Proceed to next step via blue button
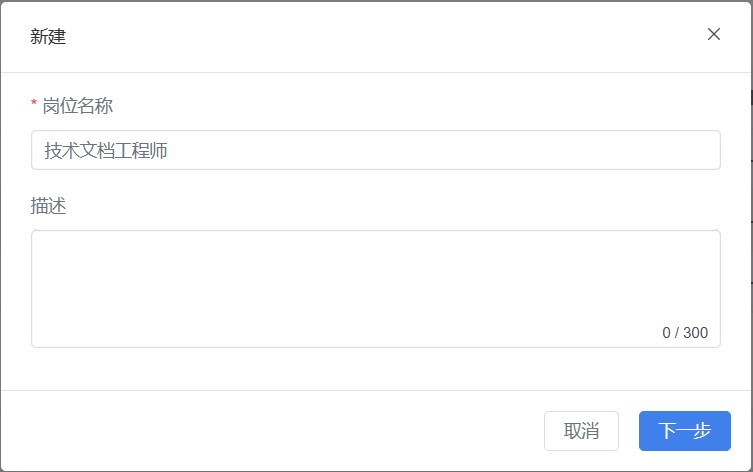Screen dimensions: 753x472 684,431
